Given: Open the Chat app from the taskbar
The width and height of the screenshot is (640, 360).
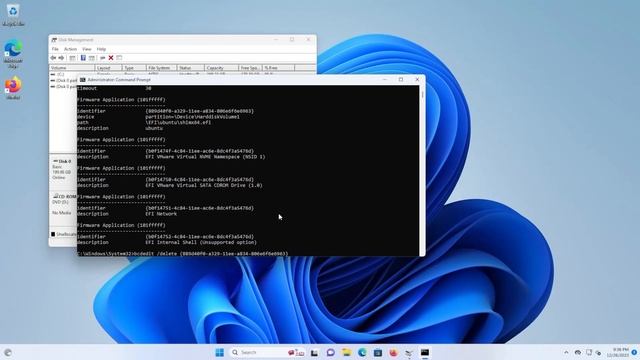Looking at the screenshot, I should click(x=330, y=352).
